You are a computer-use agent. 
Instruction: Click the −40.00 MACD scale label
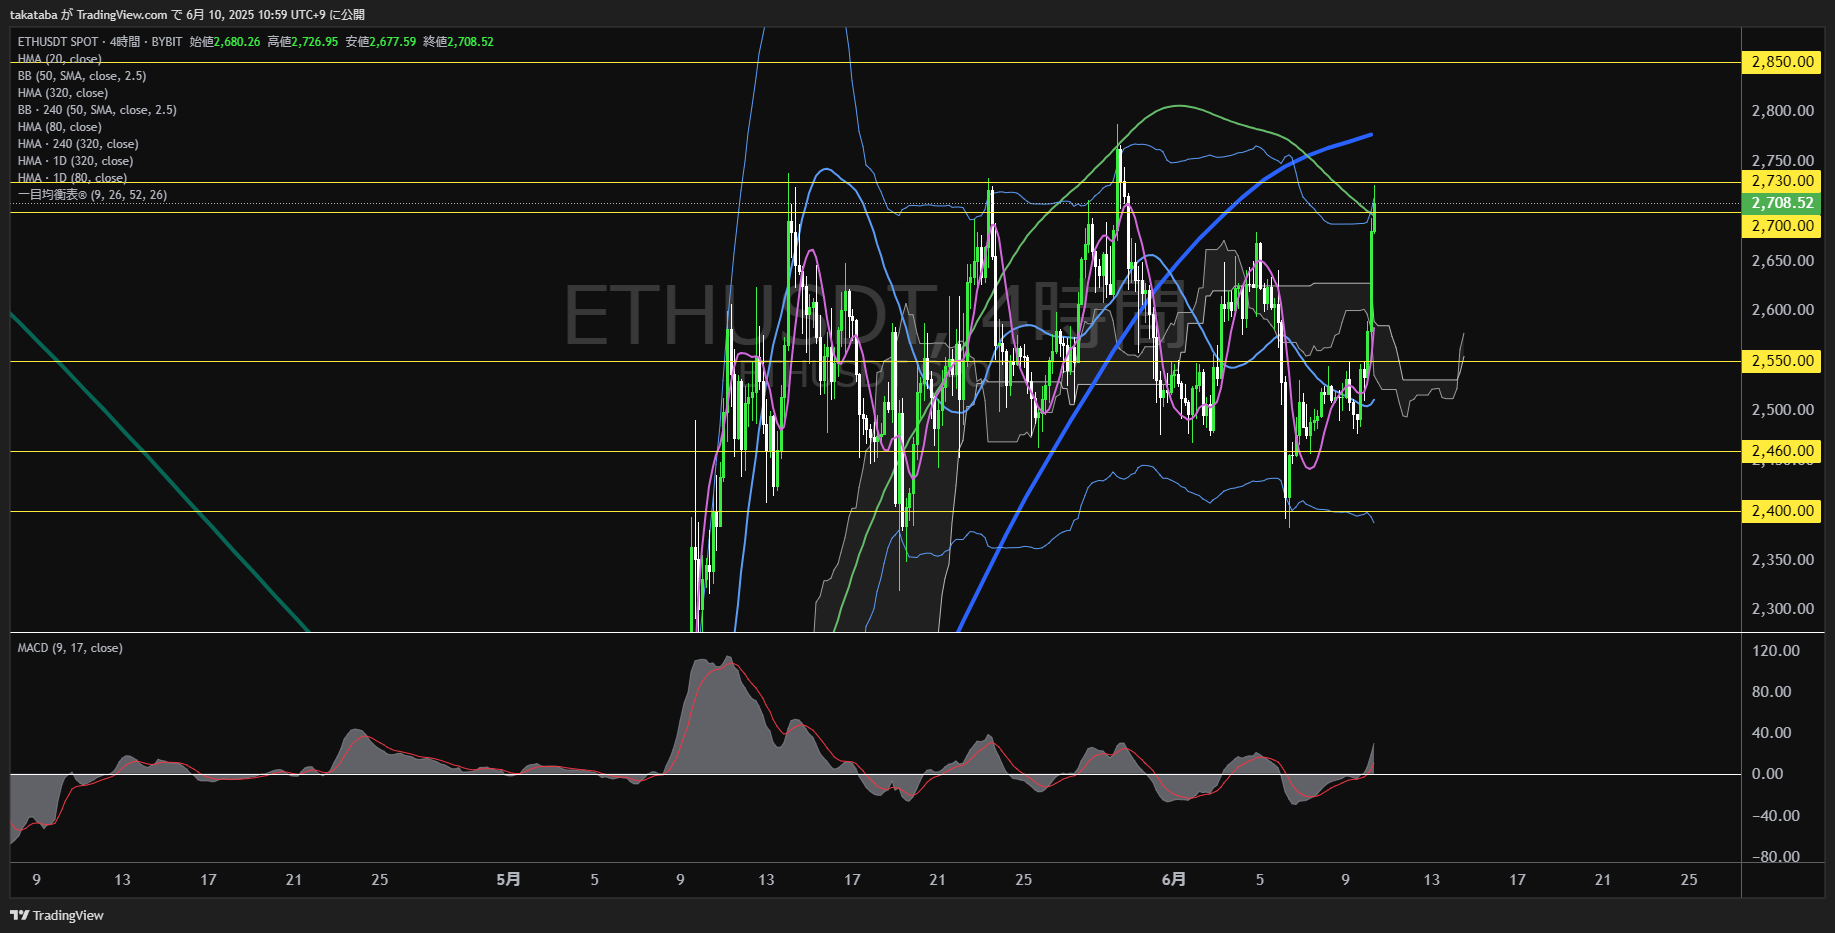click(x=1776, y=816)
